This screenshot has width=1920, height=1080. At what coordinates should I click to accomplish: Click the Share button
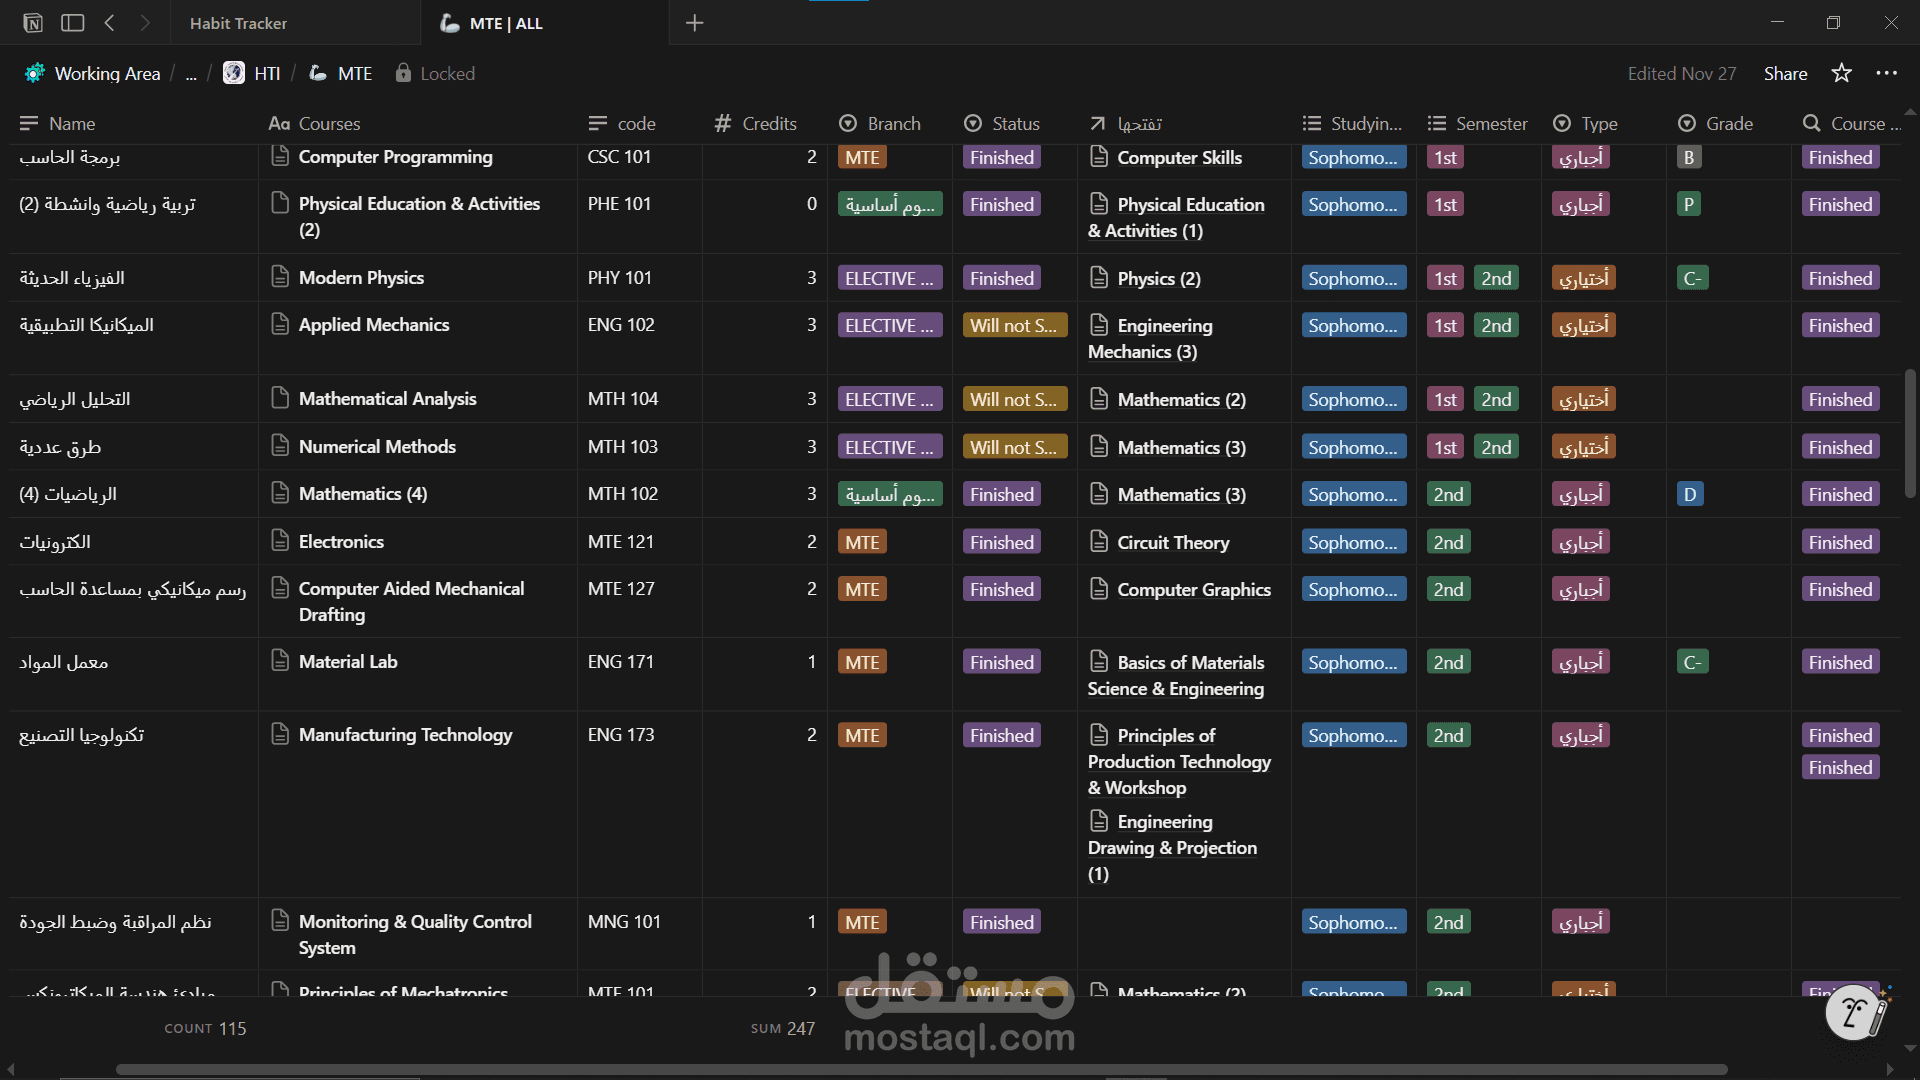1785,73
